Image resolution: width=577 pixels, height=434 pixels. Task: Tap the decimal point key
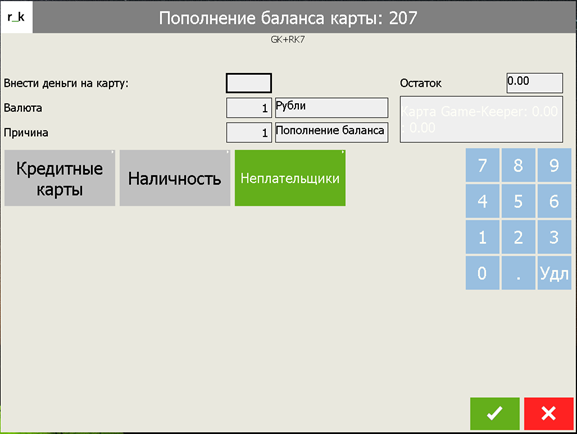(518, 273)
